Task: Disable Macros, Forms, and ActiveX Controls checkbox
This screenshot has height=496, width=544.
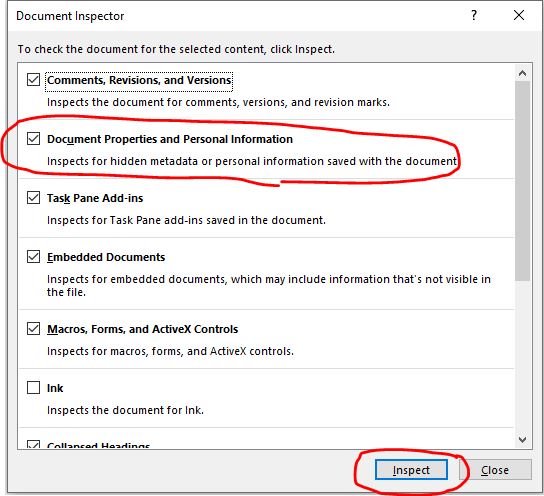Action: pos(33,328)
